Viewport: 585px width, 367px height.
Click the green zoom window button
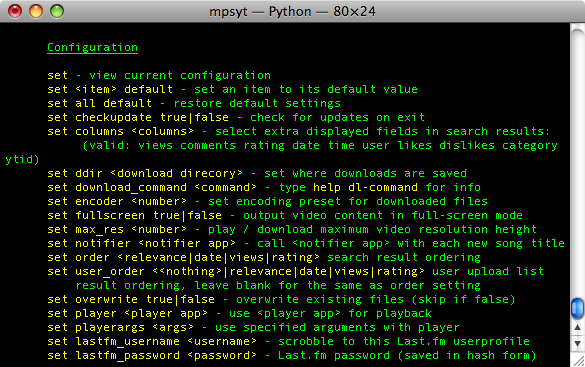[57, 11]
